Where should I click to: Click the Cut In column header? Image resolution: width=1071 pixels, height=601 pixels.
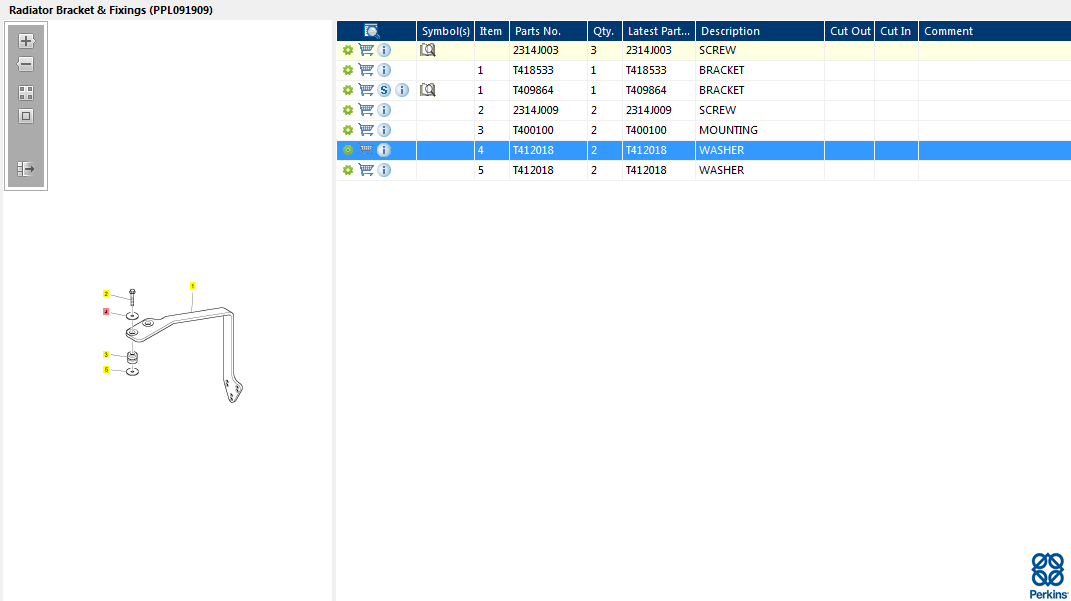[x=896, y=31]
